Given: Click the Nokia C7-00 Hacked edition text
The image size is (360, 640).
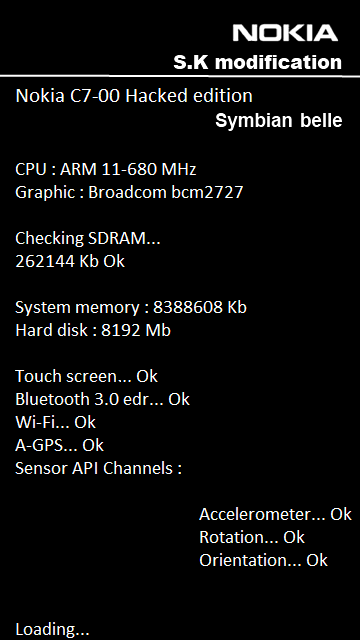Looking at the screenshot, I should 134,96.
